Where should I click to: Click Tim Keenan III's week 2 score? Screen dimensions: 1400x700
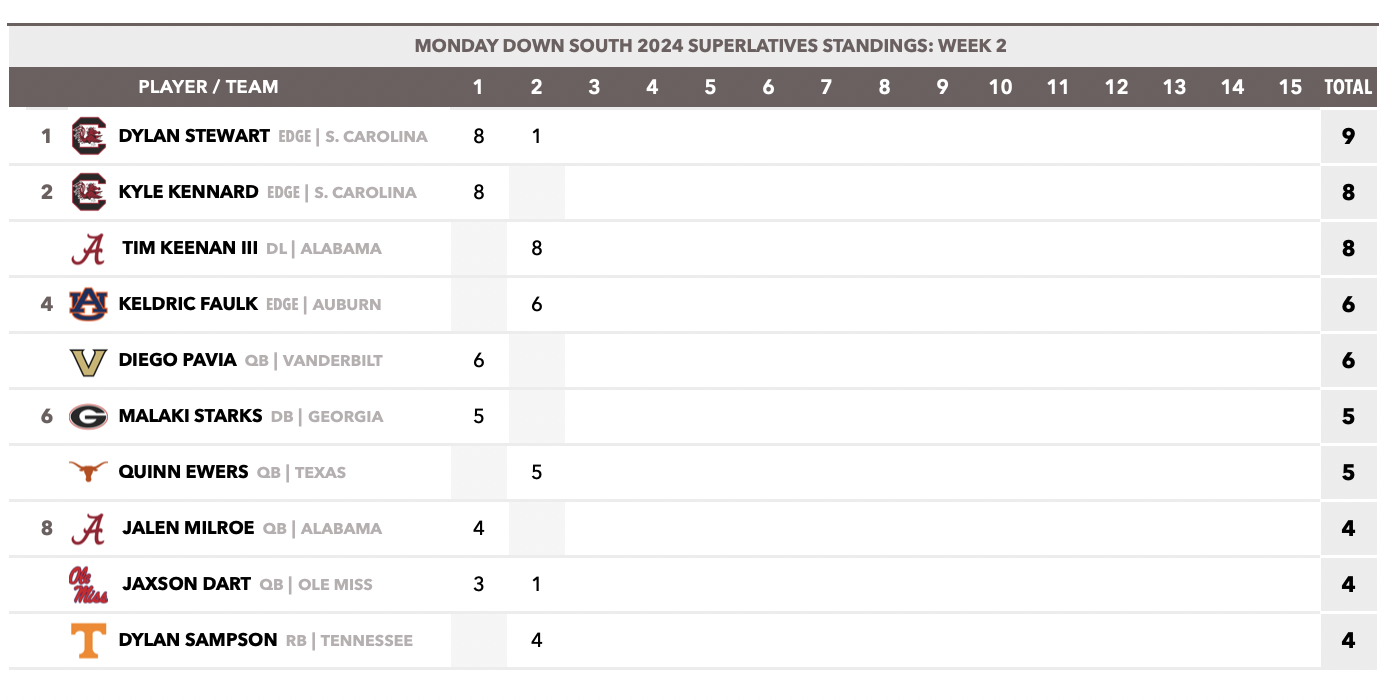tap(536, 248)
